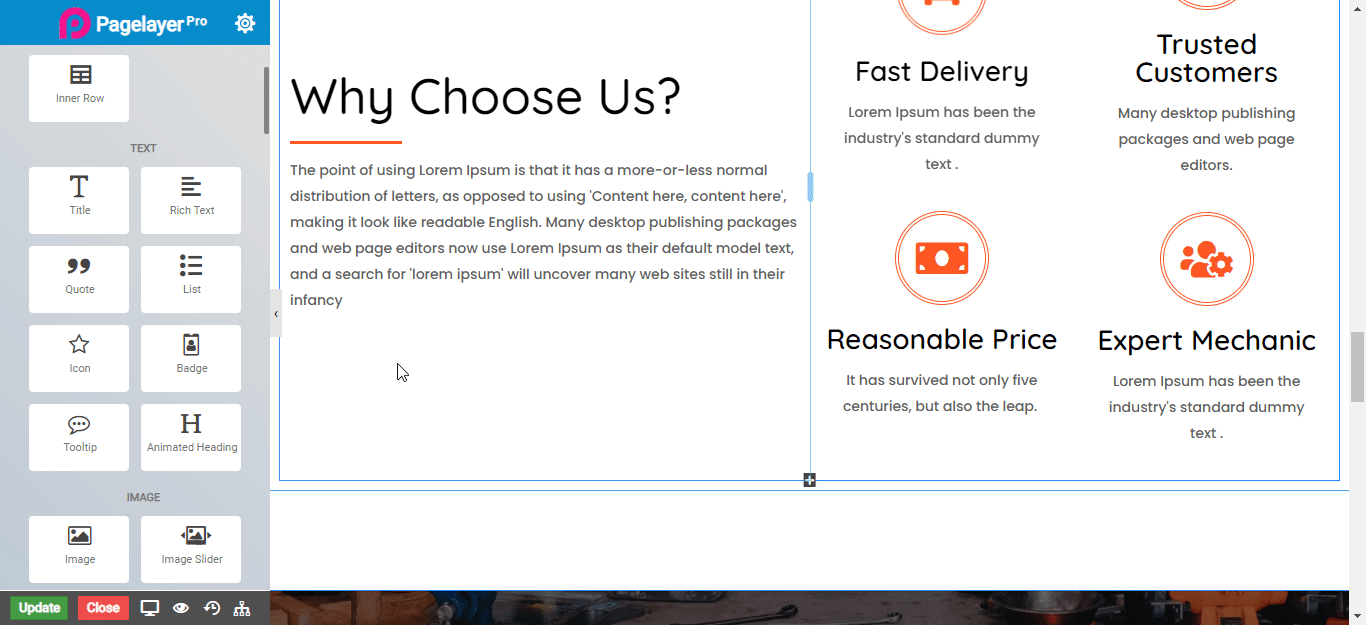Open Pagelayer settings gear
The height and width of the screenshot is (625, 1366).
pyautogui.click(x=245, y=23)
